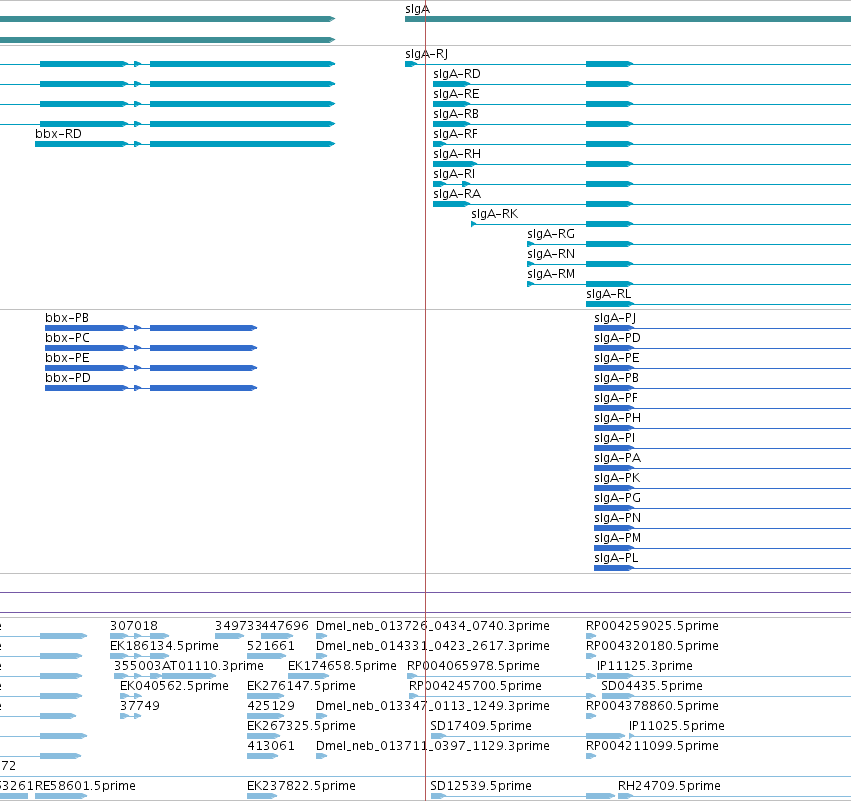
Task: Select the slgA-PJ protein label
Action: point(615,318)
